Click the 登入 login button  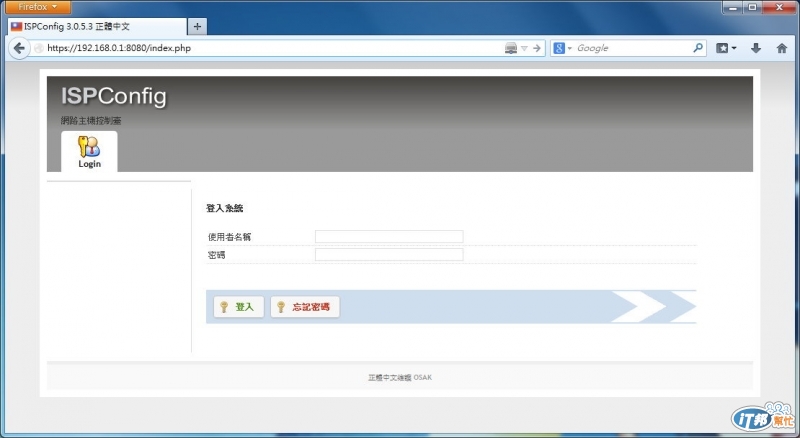pos(239,307)
